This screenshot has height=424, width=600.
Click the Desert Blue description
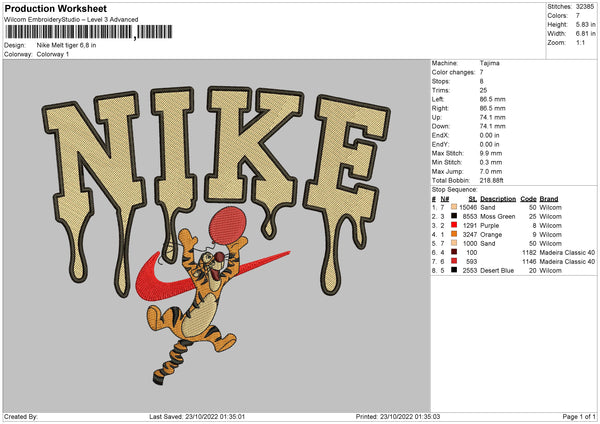click(x=497, y=270)
